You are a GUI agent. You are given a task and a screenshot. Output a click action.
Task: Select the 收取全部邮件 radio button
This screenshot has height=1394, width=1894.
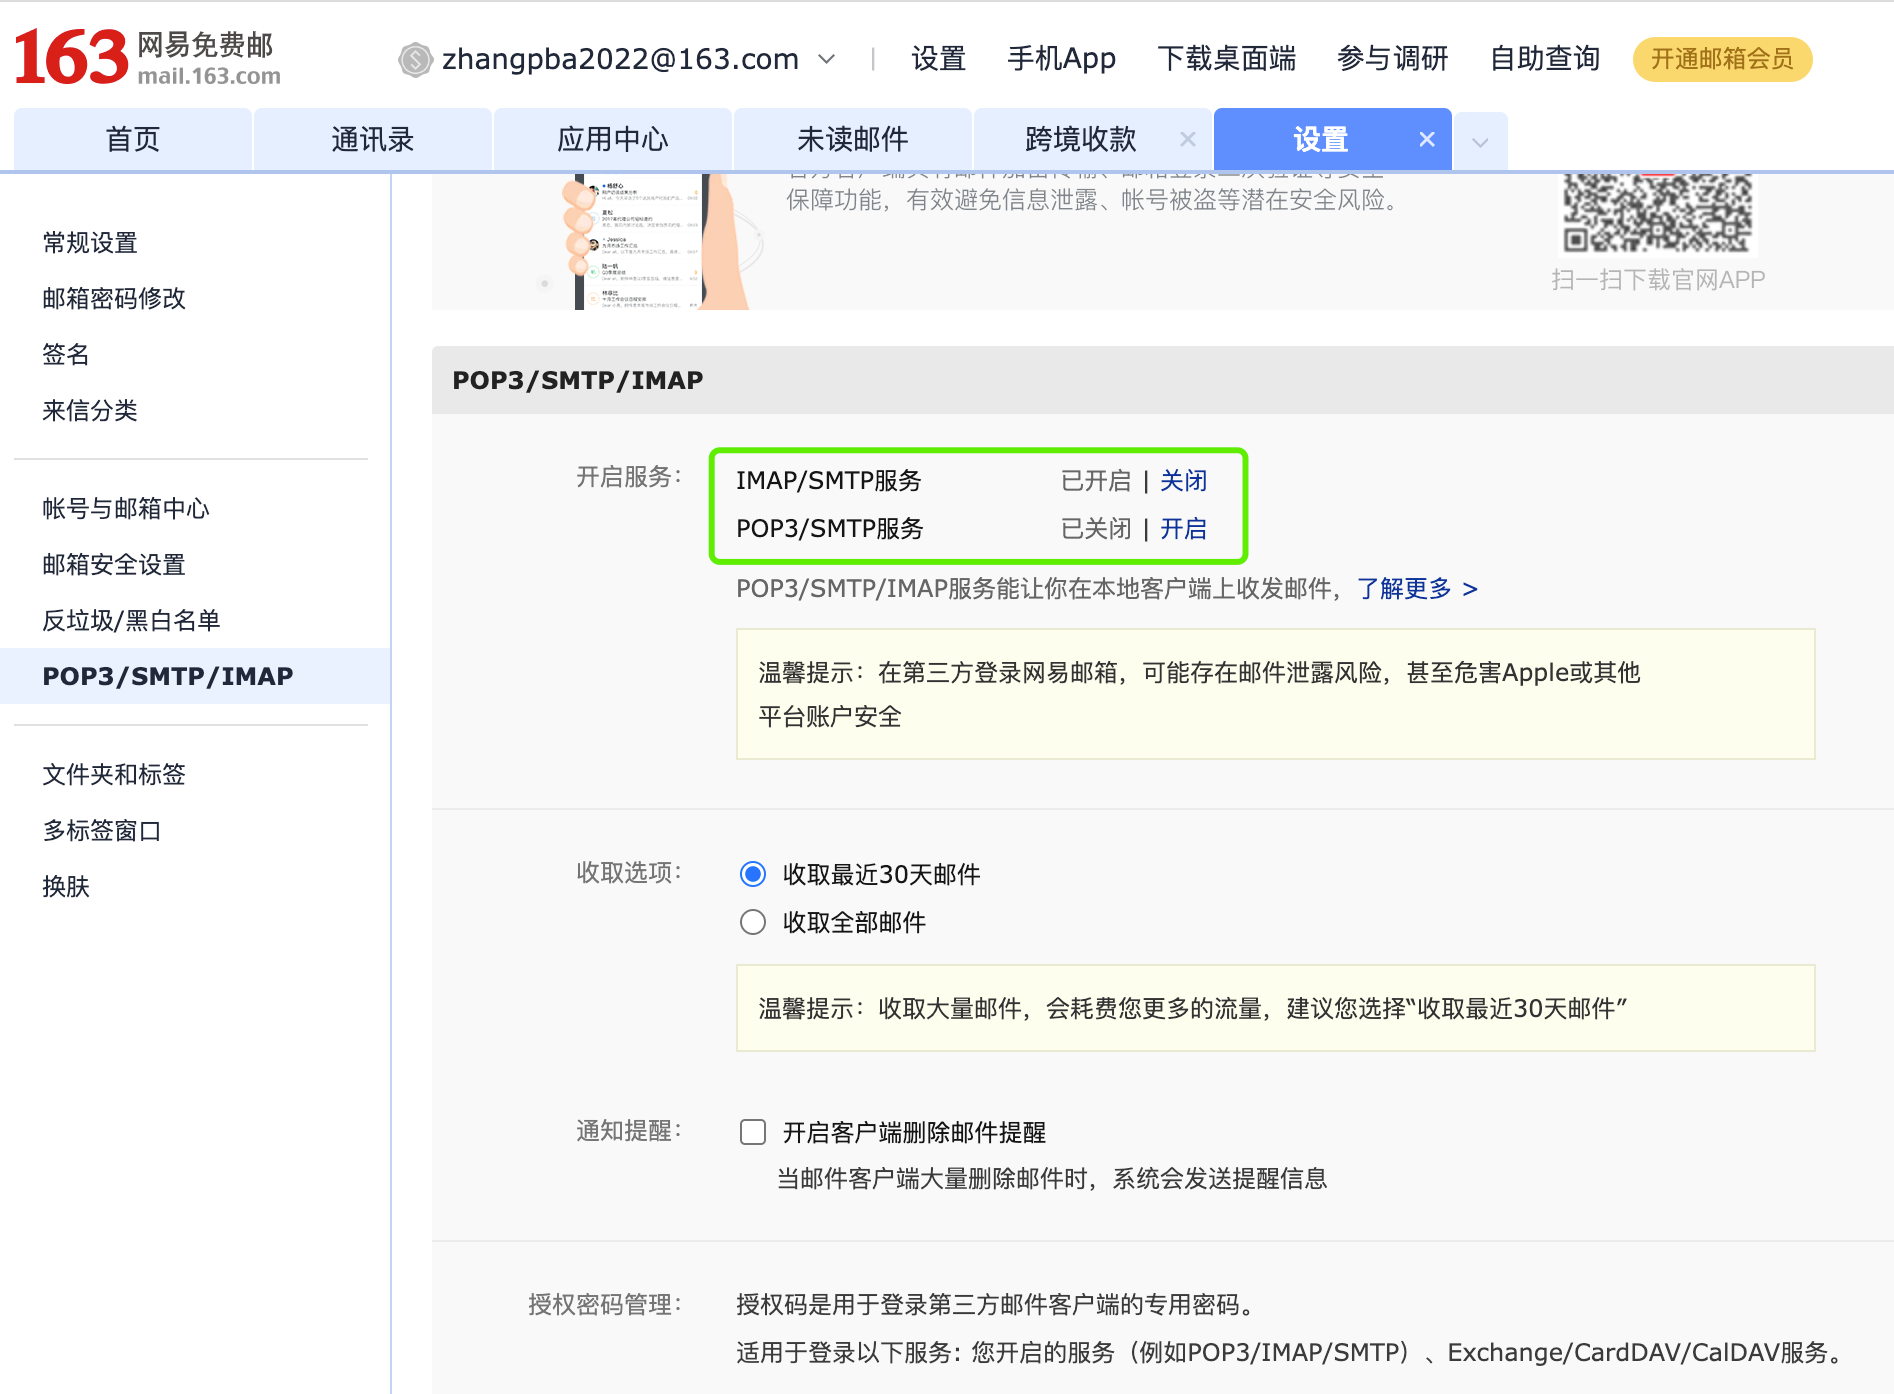753,922
